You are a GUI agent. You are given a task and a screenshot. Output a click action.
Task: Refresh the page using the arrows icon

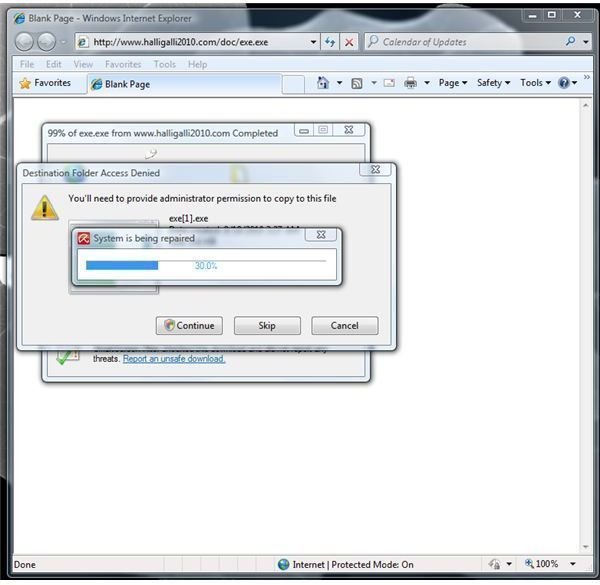330,42
